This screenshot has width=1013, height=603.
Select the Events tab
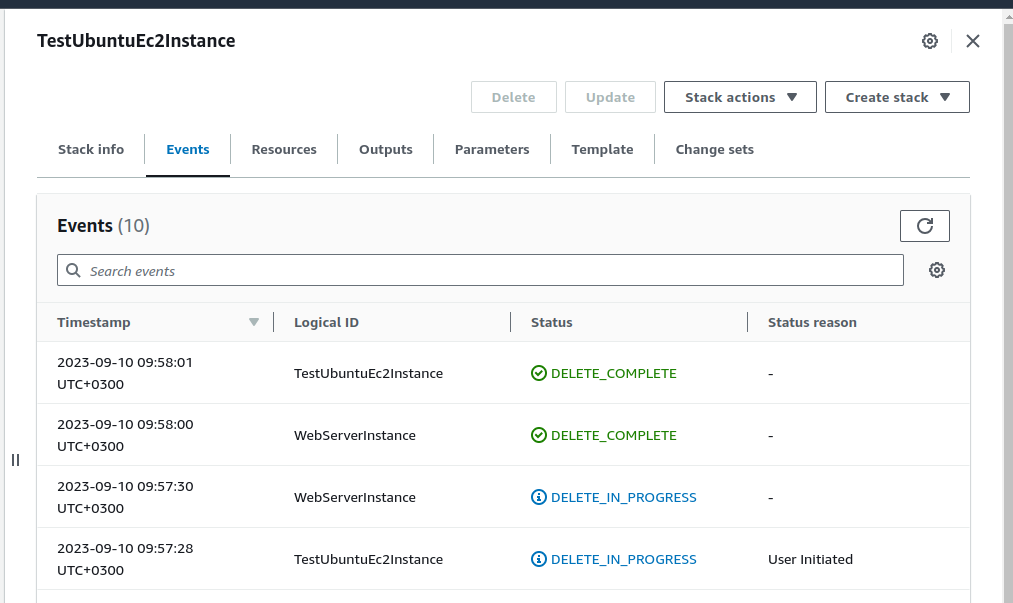tap(188, 149)
